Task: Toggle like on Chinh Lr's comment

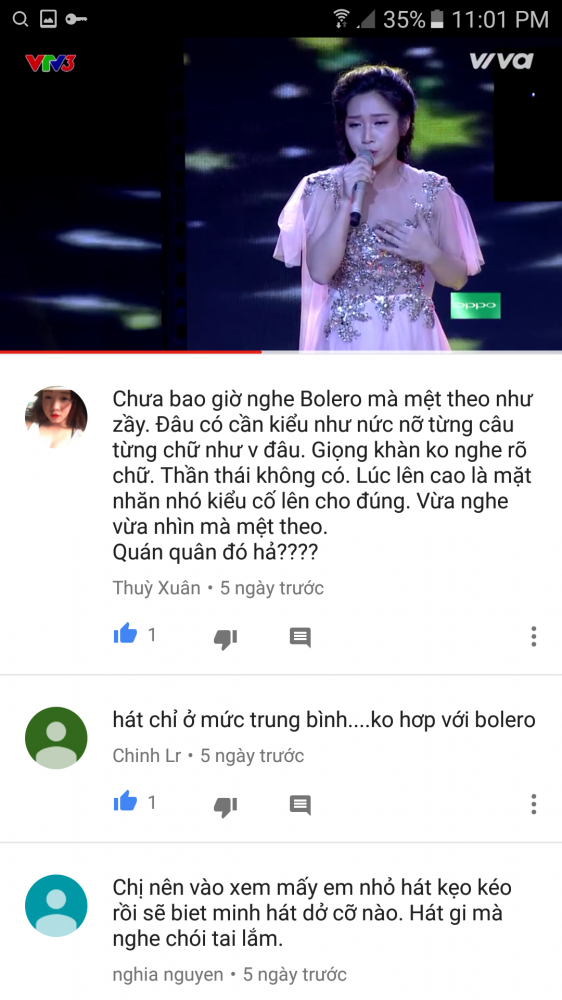Action: [125, 802]
